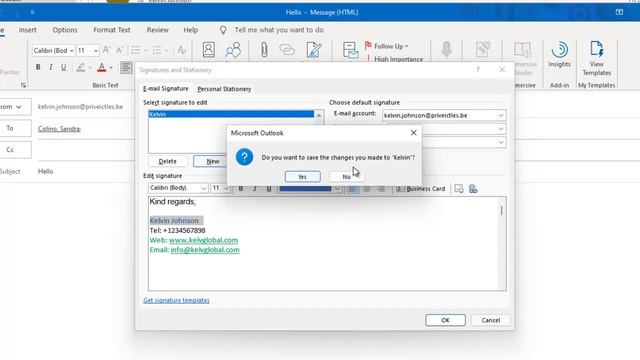Cancel the Signatures and Stationery dialog

[x=490, y=320]
